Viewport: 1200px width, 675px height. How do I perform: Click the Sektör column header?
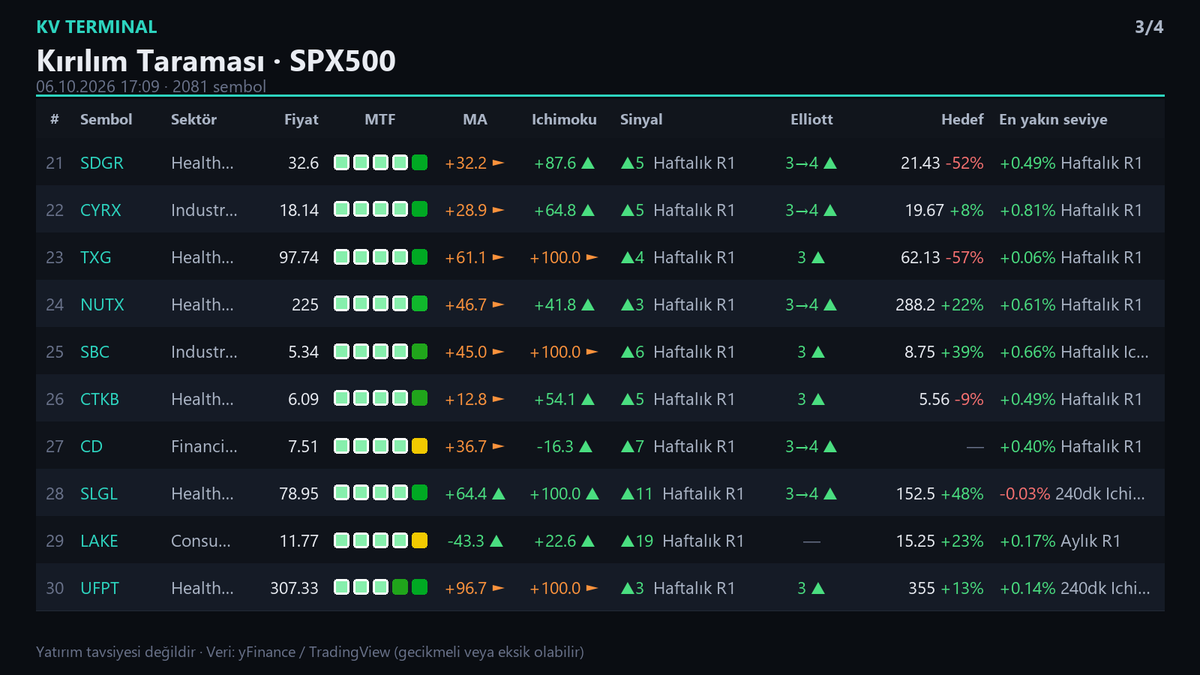coord(194,119)
